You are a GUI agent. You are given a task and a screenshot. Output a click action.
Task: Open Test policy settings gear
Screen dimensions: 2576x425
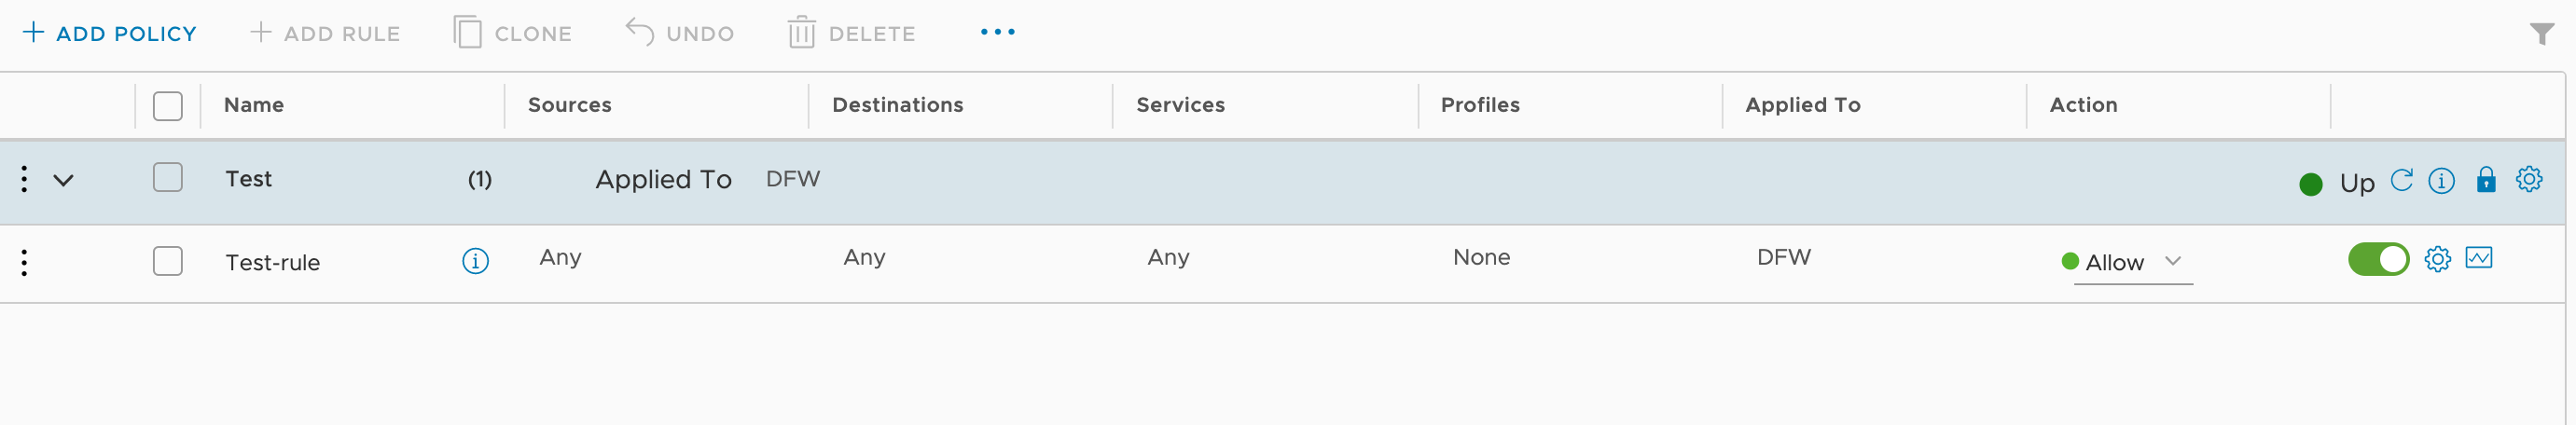(x=2529, y=180)
